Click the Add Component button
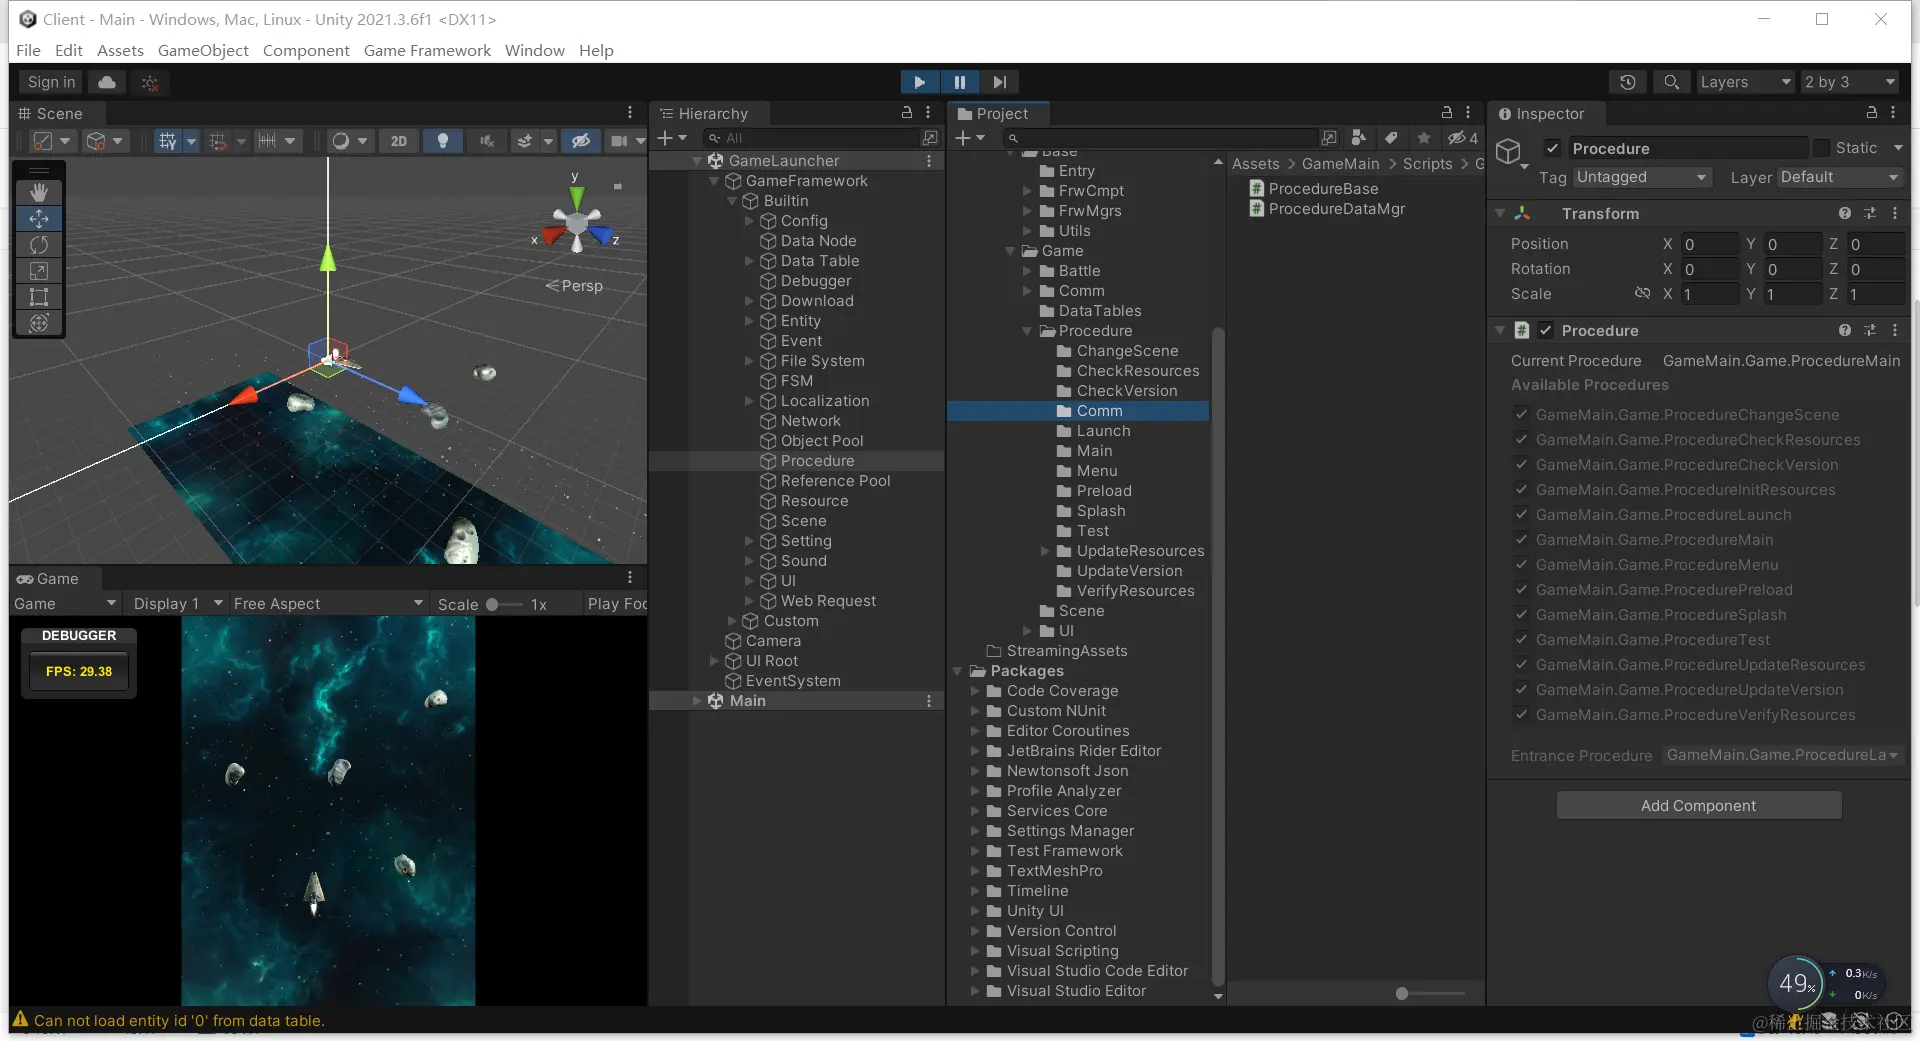Image resolution: width=1920 pixels, height=1041 pixels. [1698, 806]
